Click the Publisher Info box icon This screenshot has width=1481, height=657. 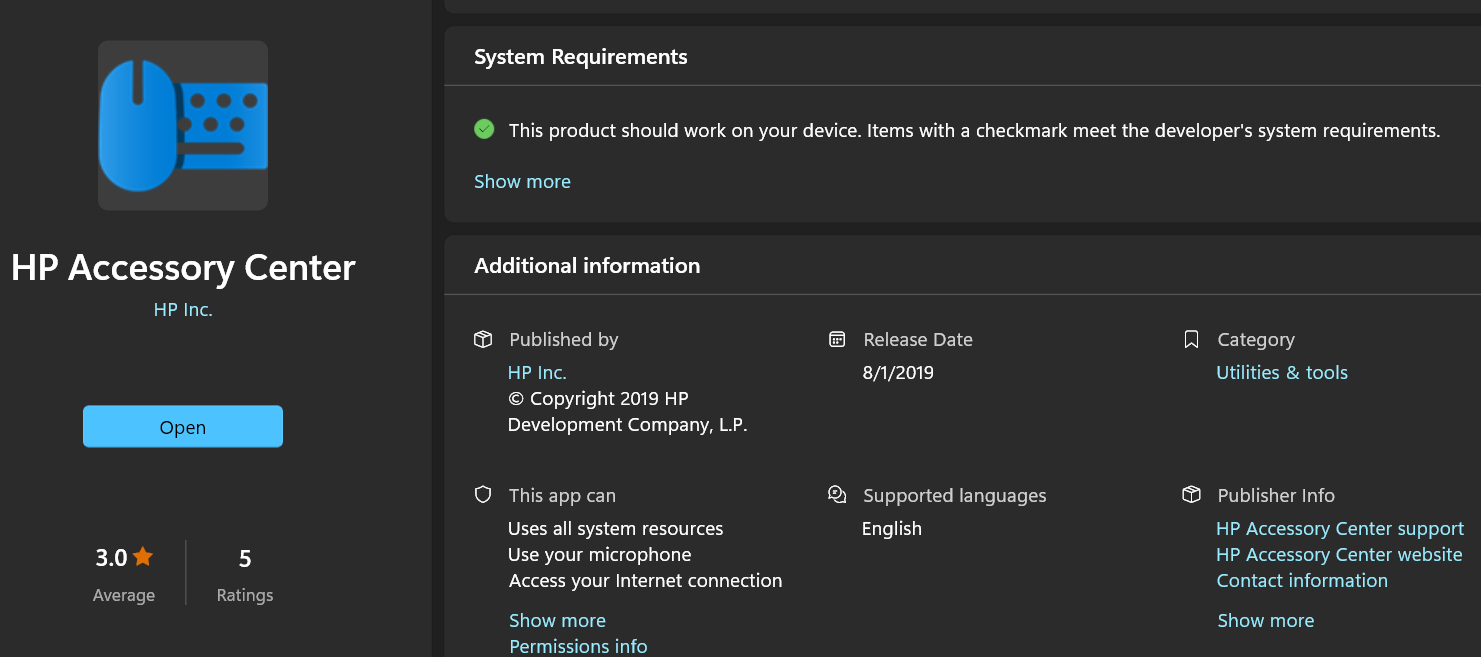pos(1191,494)
